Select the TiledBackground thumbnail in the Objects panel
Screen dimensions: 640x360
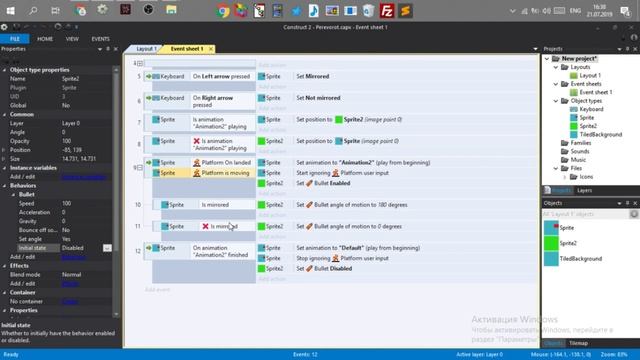pyautogui.click(x=551, y=259)
